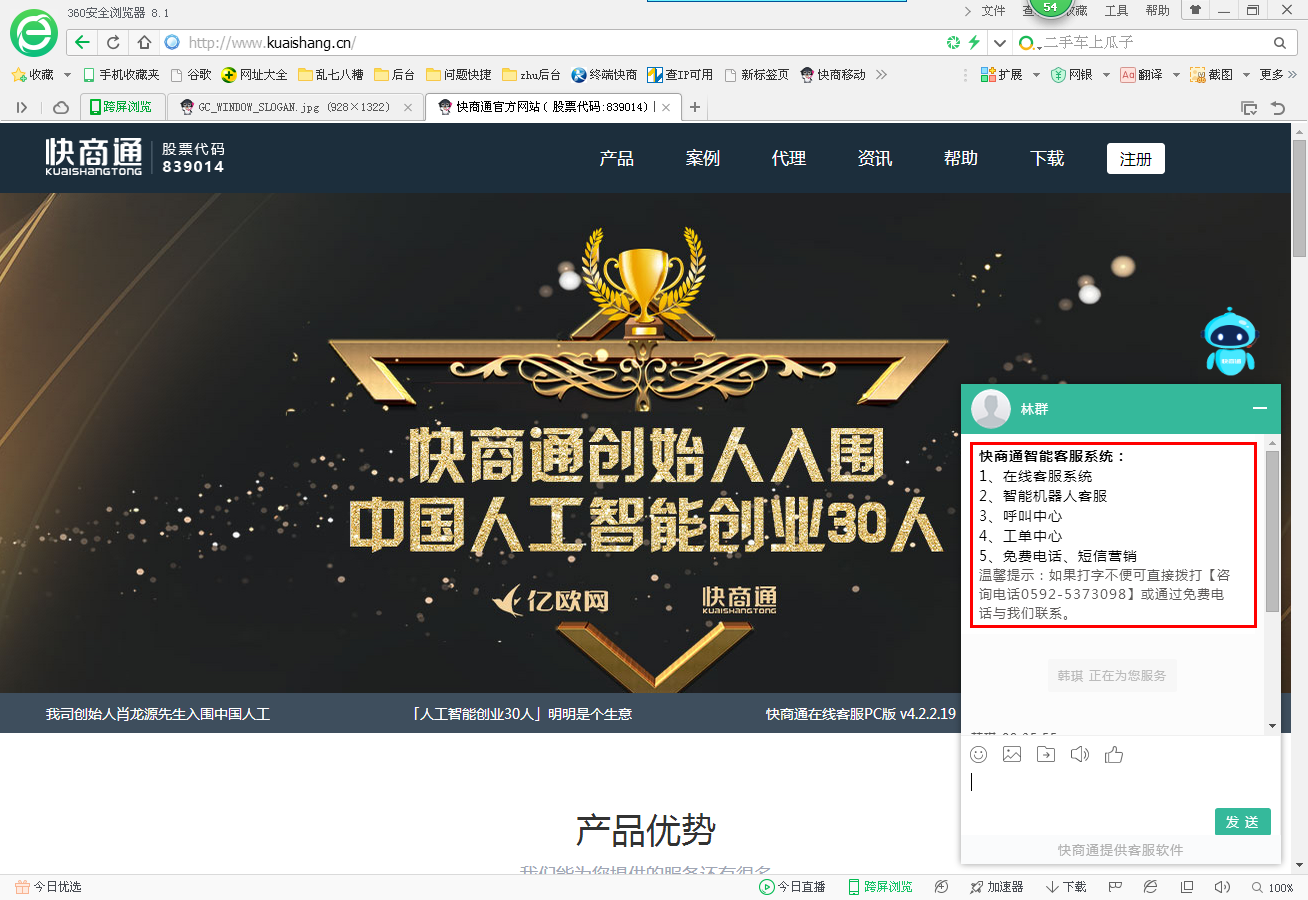Expand the address bar history dropdown

(1000, 43)
